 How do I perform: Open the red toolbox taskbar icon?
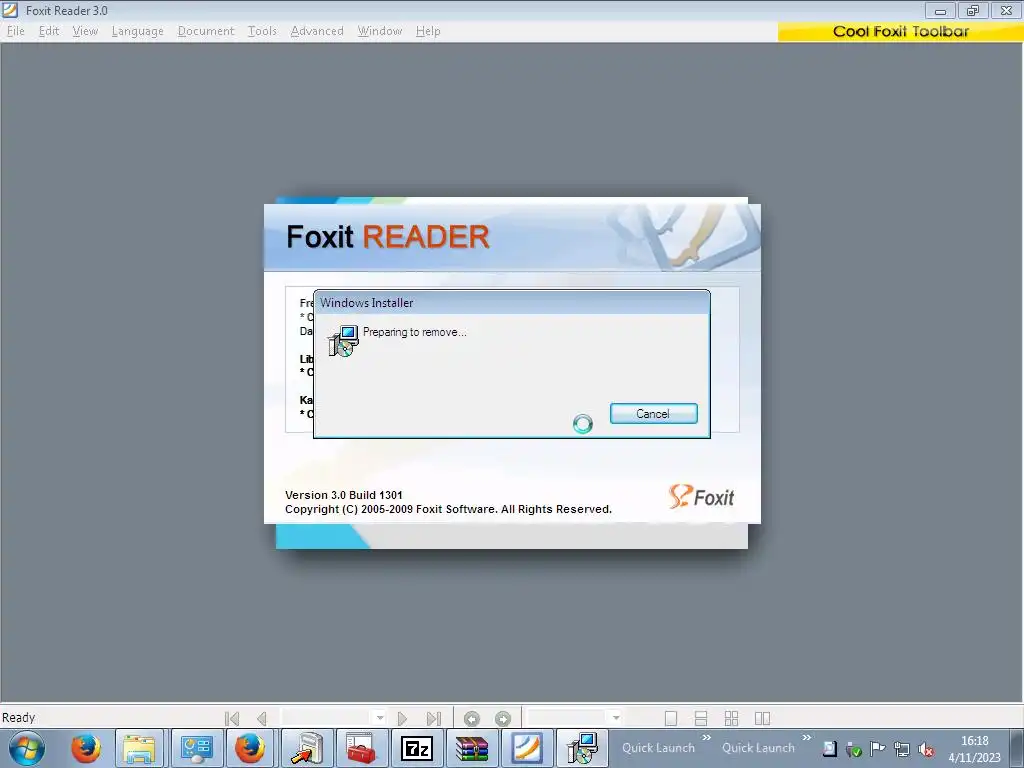tap(360, 748)
